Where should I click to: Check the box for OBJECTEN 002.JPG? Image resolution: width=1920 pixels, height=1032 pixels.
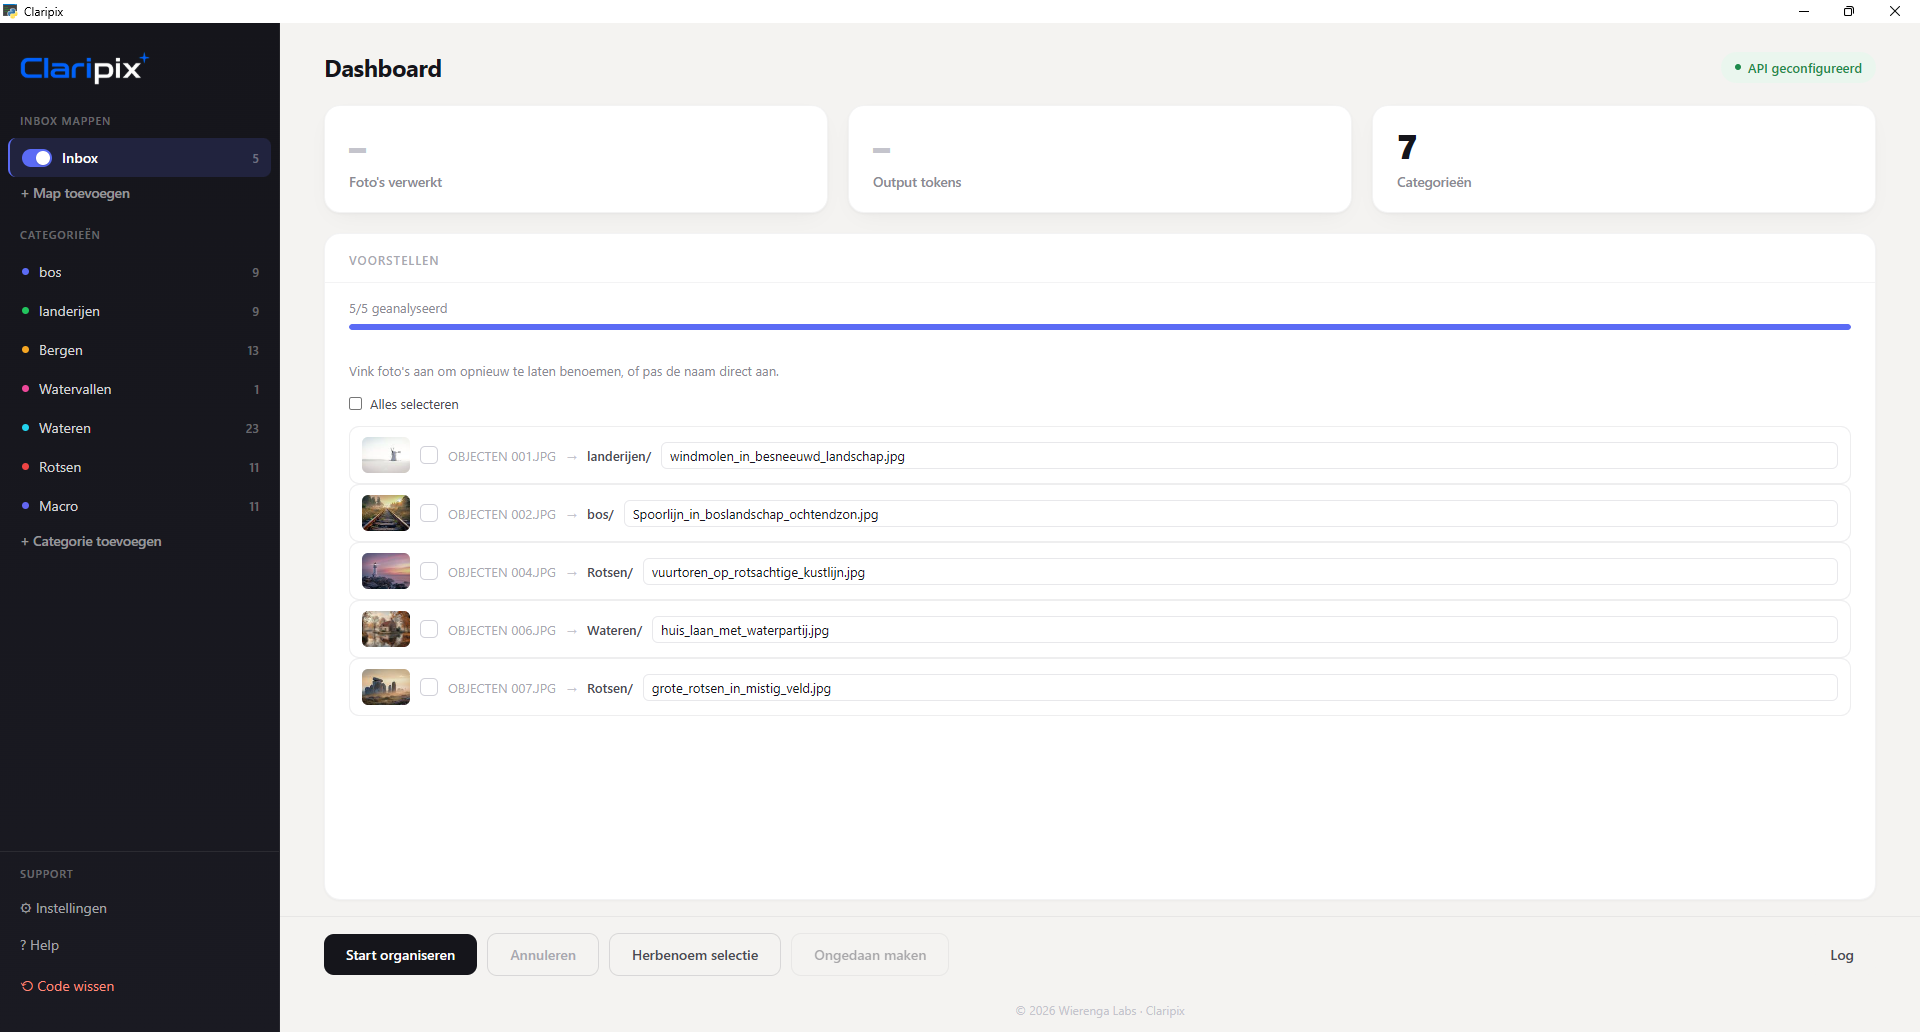(429, 514)
